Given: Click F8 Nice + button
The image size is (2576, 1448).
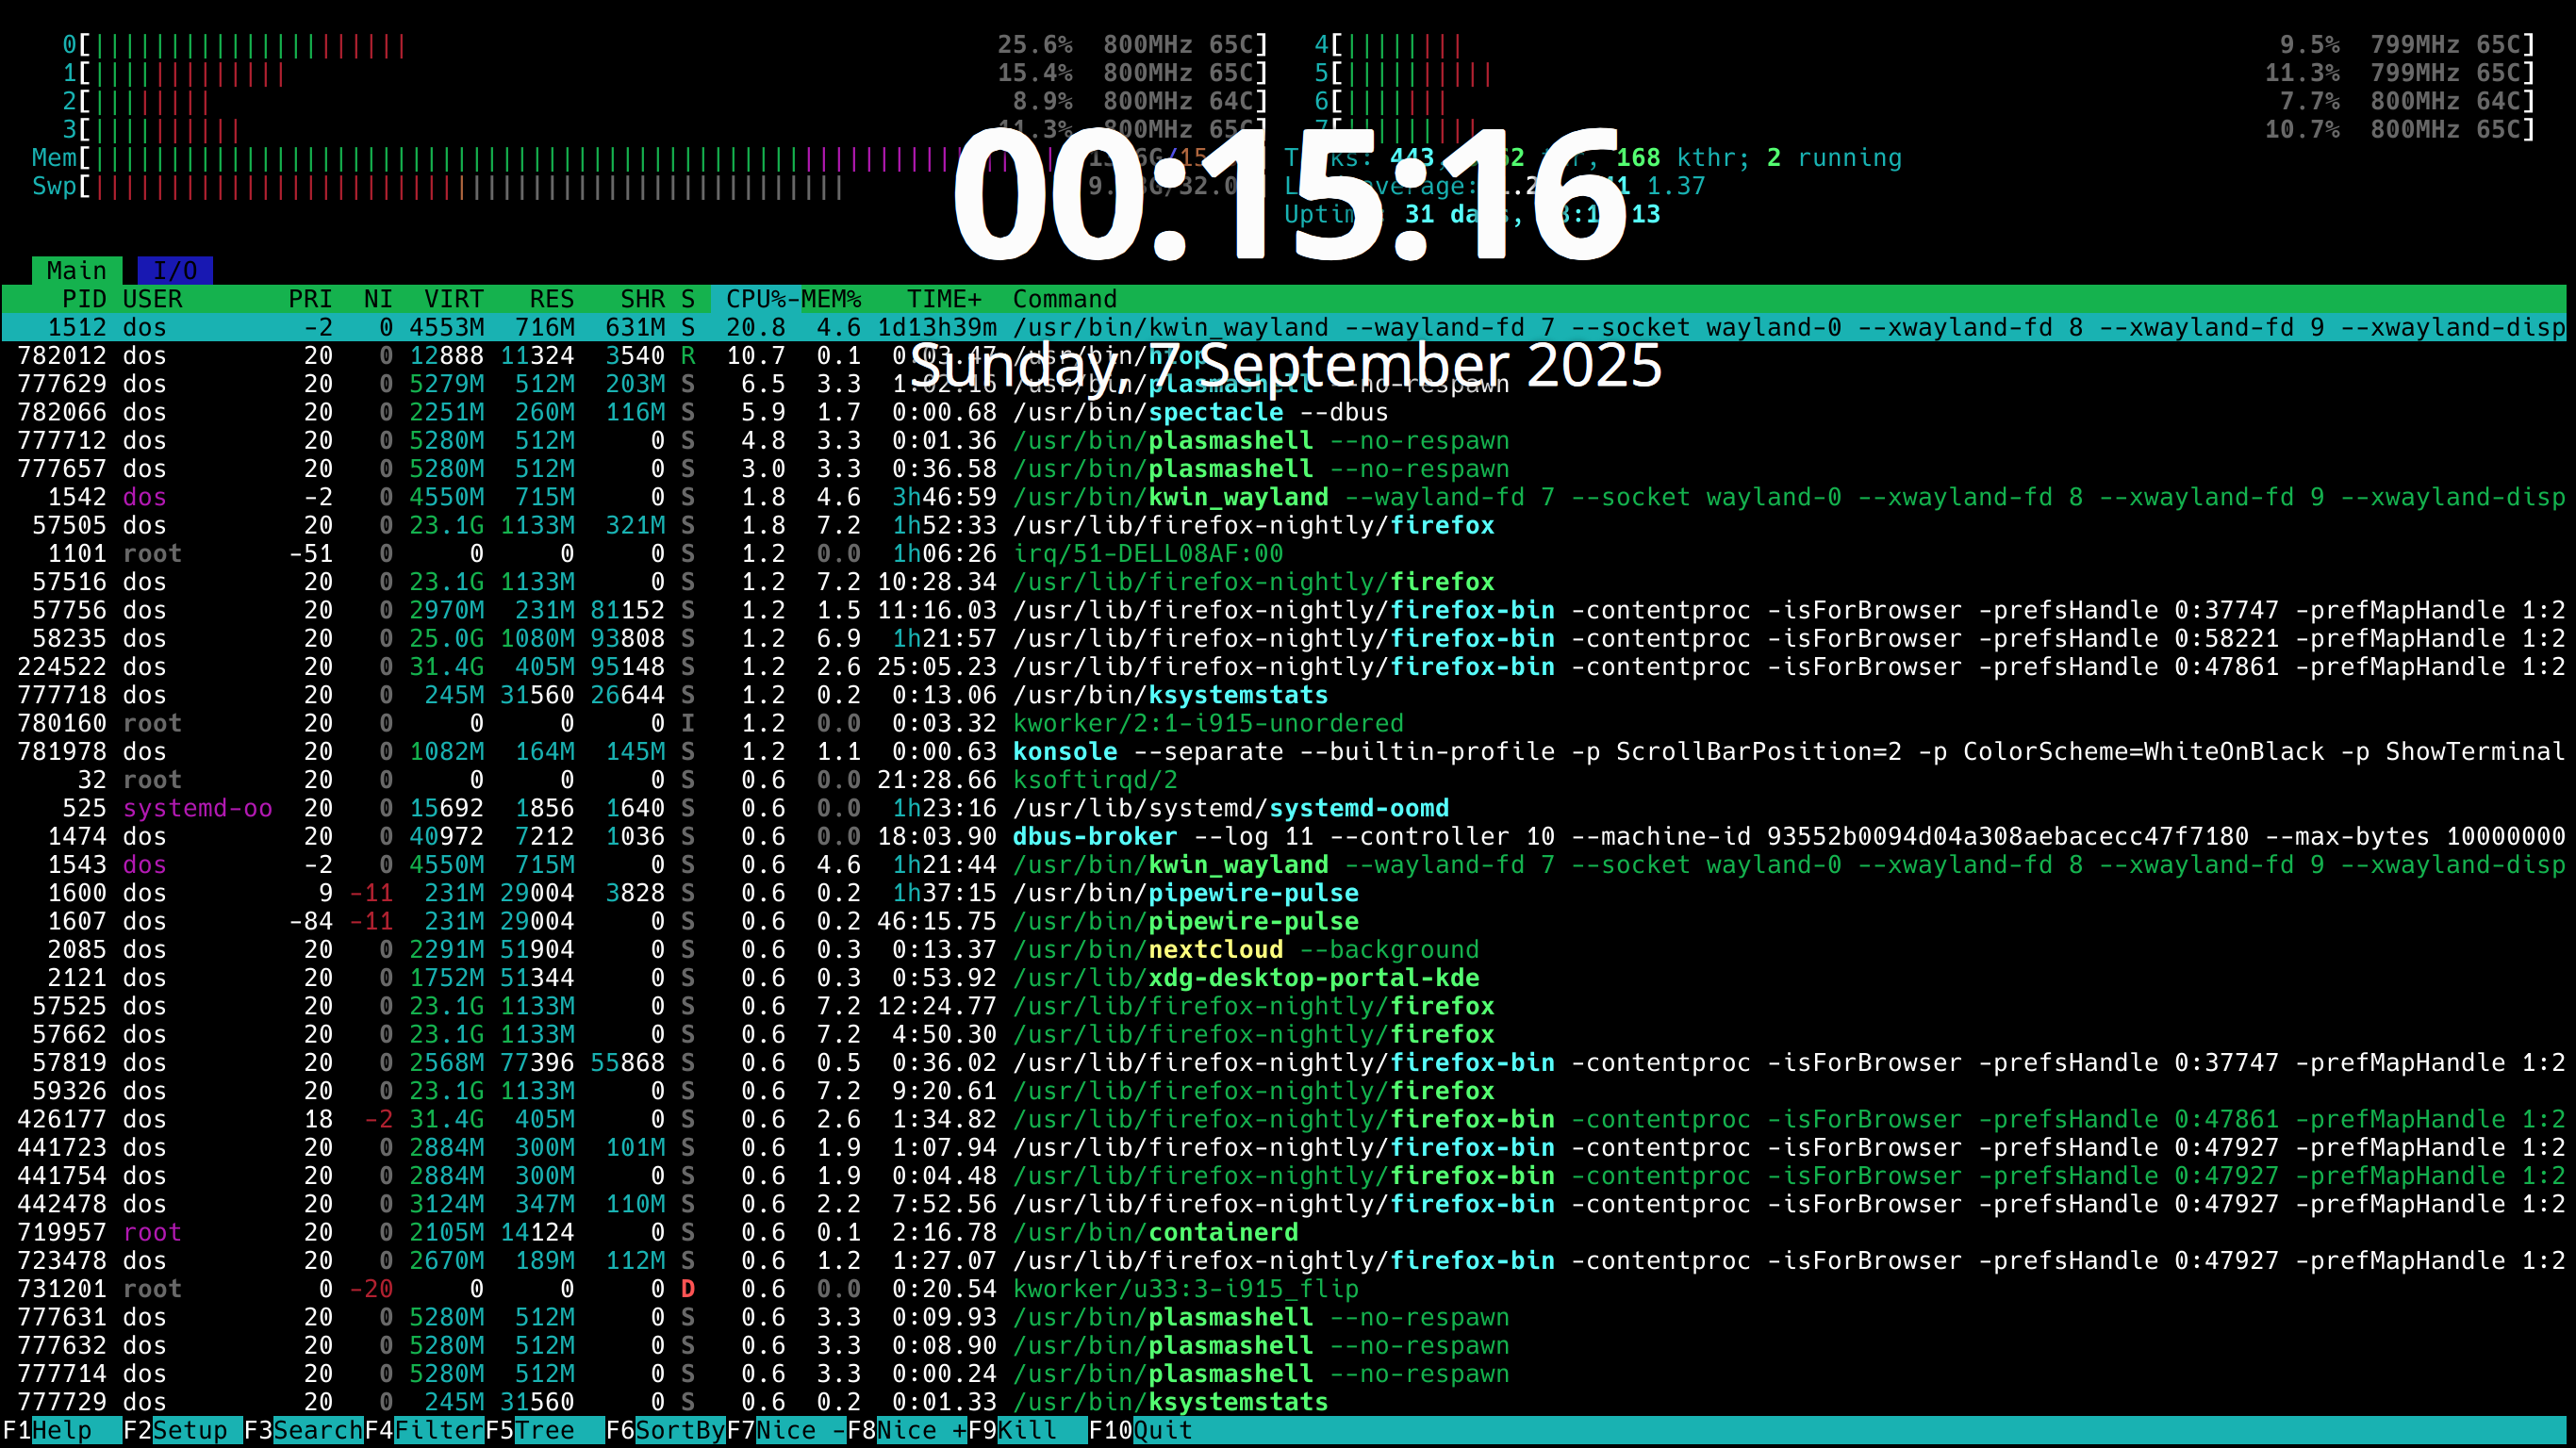Looking at the screenshot, I should (x=907, y=1430).
